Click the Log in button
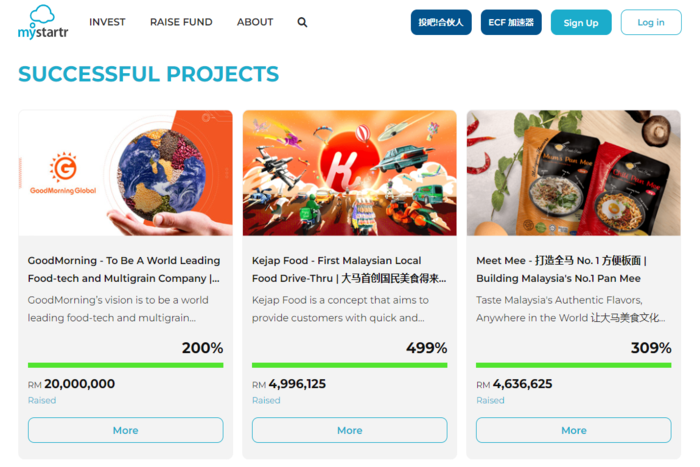The height and width of the screenshot is (467, 700). pos(651,22)
